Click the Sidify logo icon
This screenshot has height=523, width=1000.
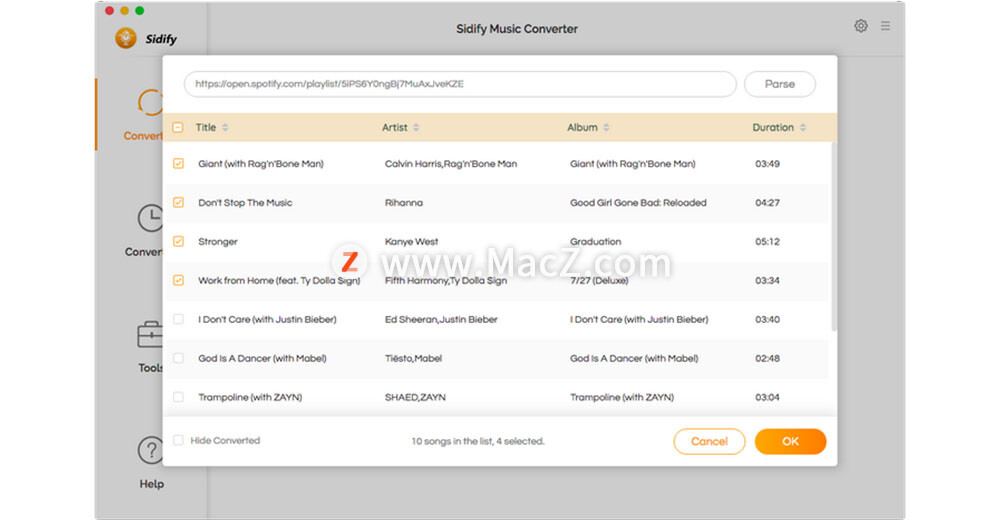point(126,38)
